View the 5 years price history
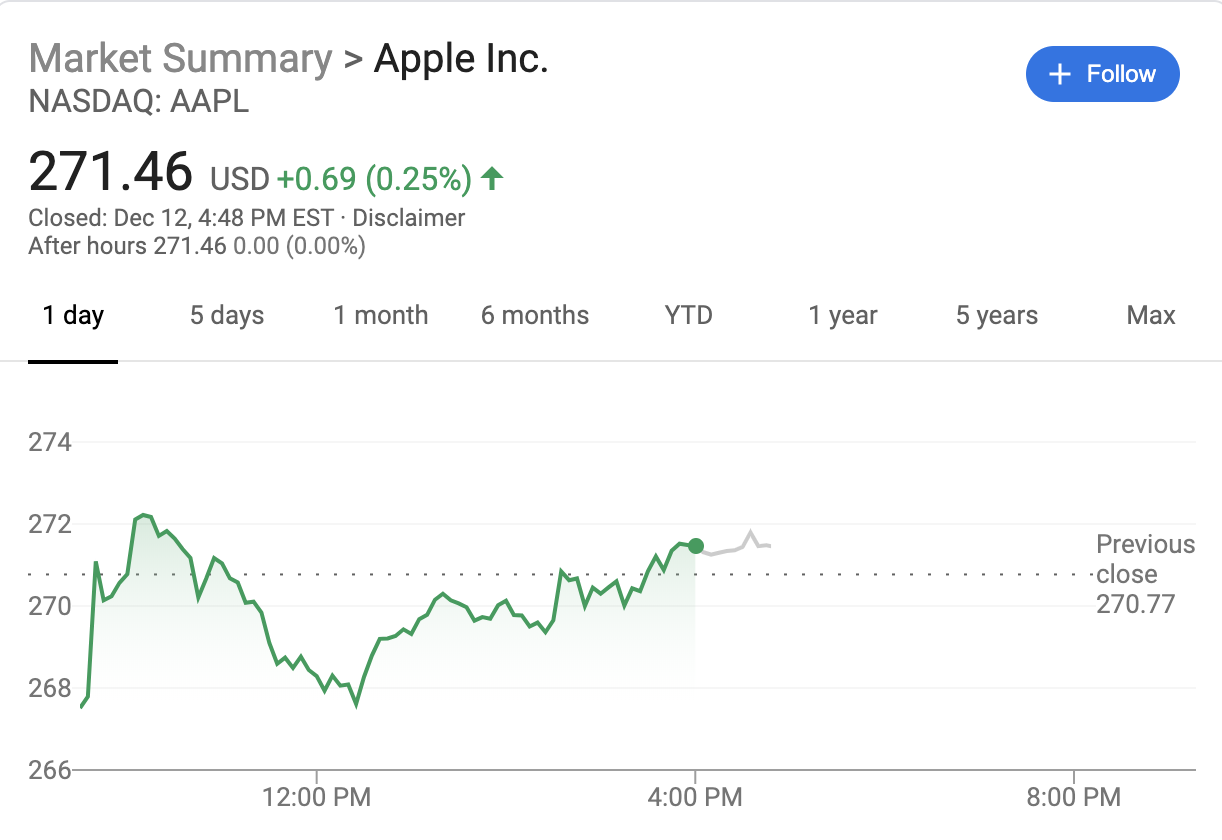Screen dimensions: 1222x840 tap(996, 315)
